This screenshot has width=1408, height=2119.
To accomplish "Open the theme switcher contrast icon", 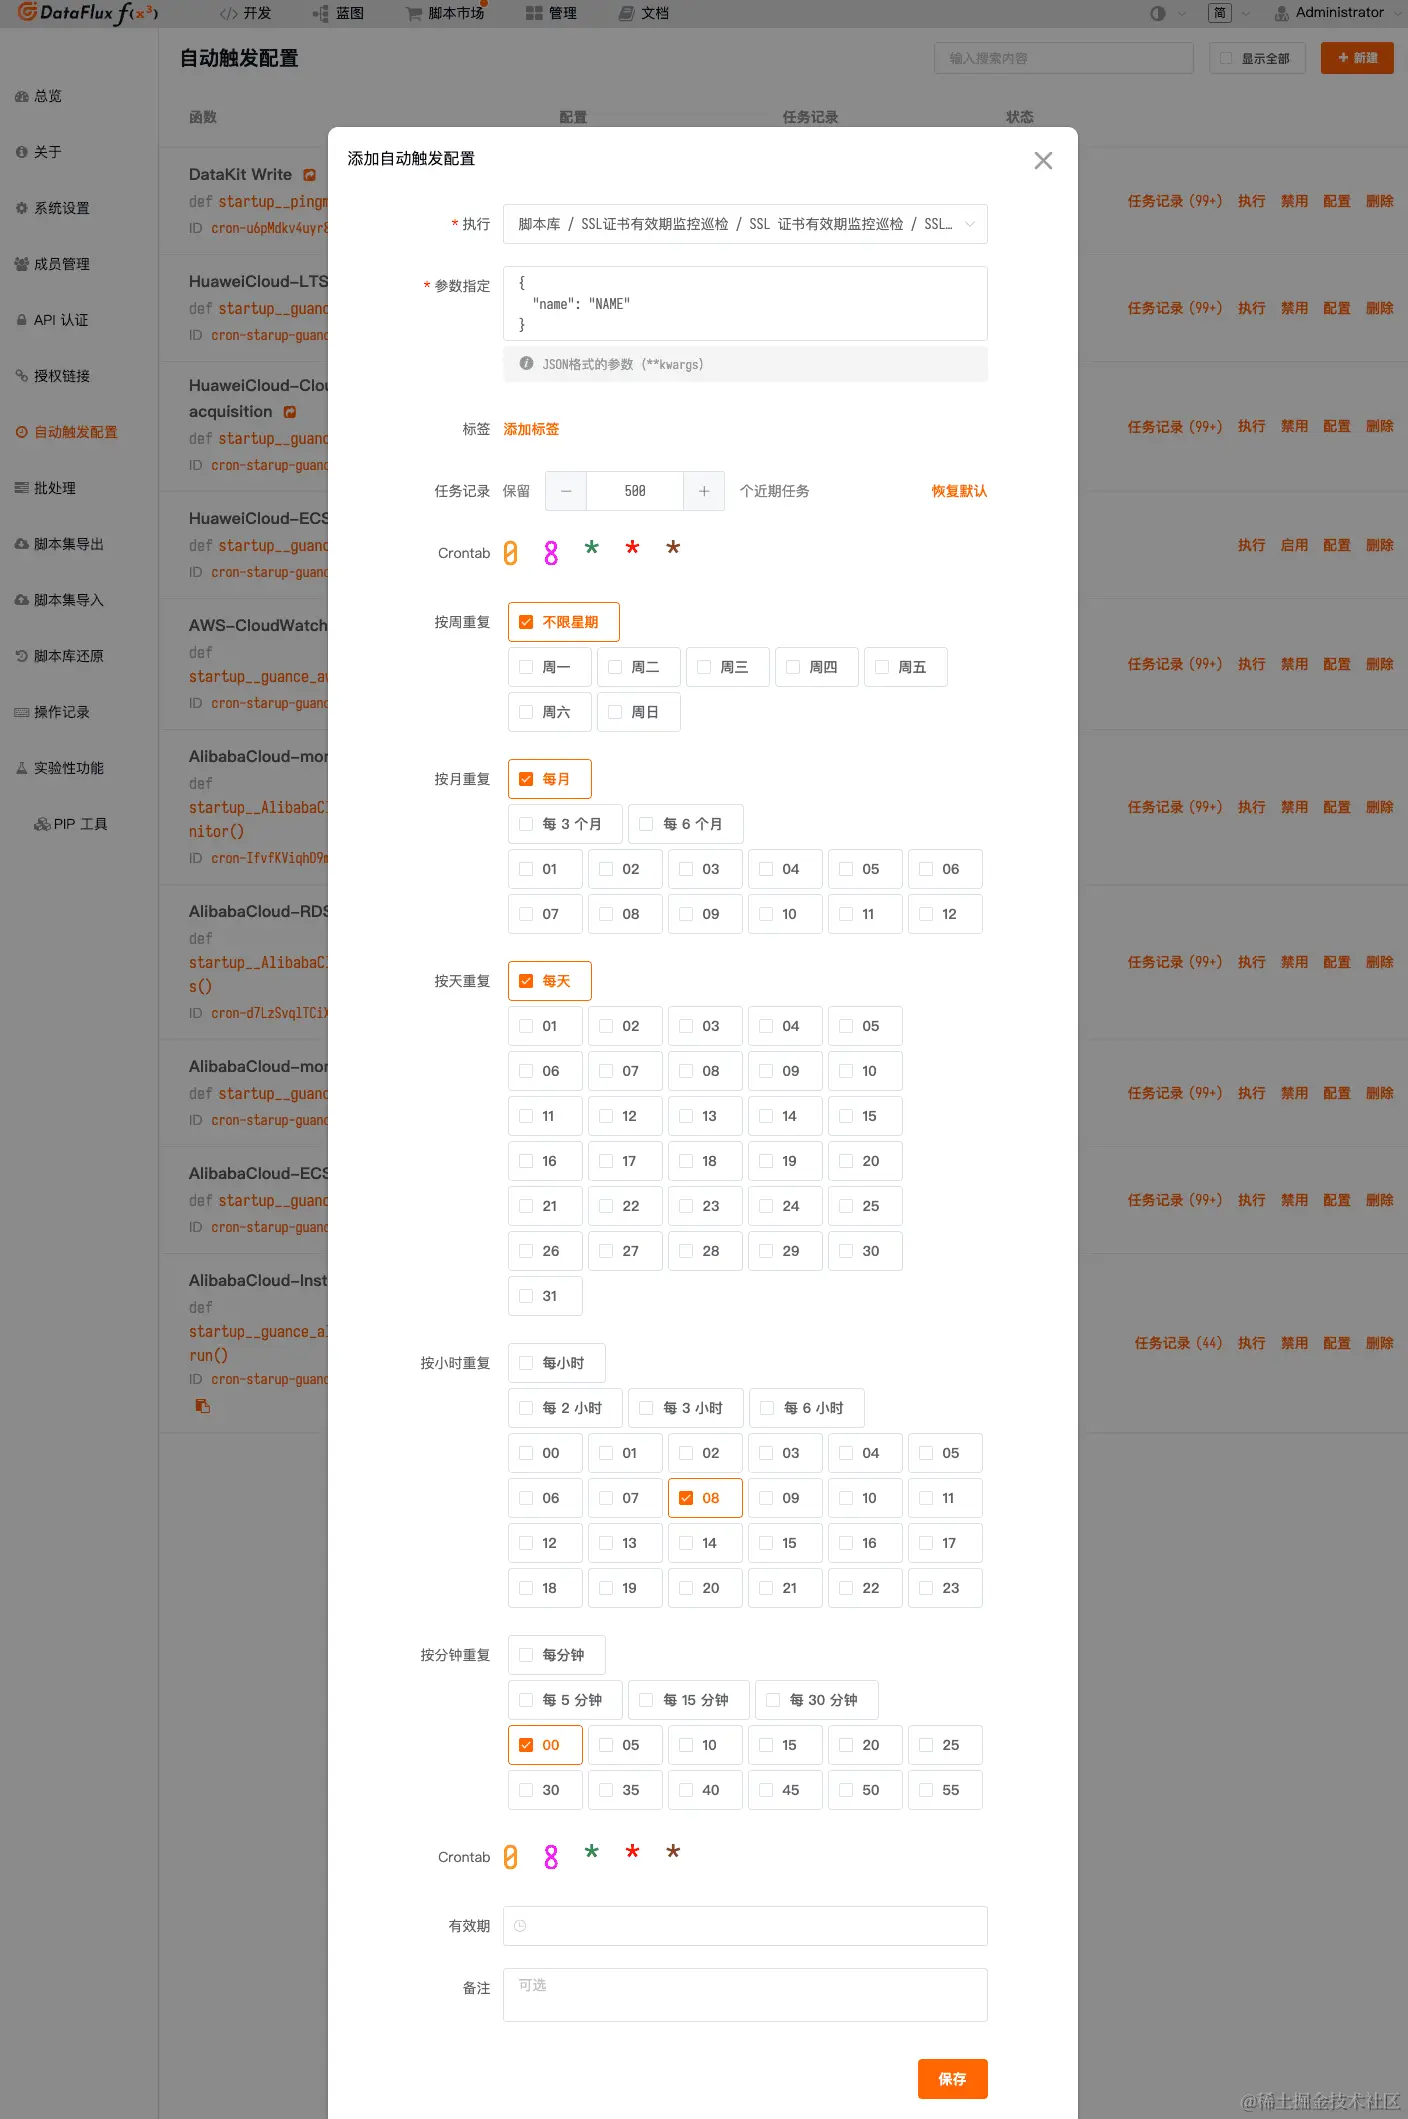I will click(x=1158, y=13).
